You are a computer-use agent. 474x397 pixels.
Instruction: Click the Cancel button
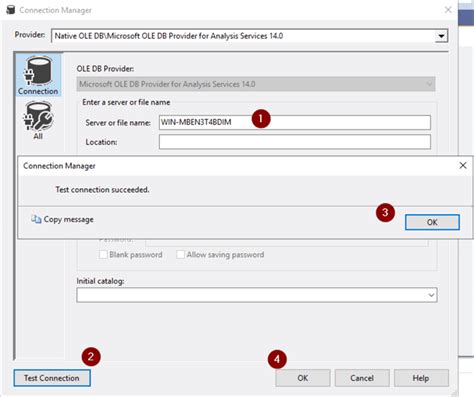(362, 378)
